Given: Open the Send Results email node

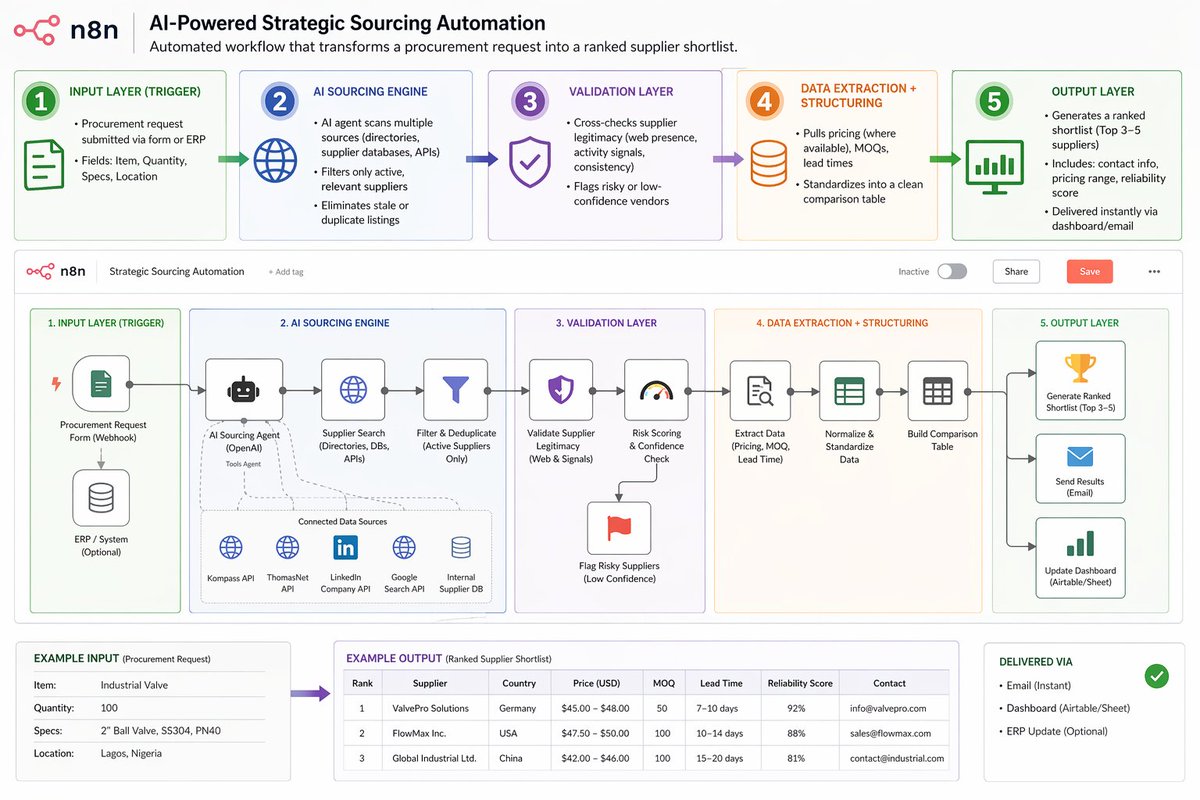Looking at the screenshot, I should (x=1080, y=468).
